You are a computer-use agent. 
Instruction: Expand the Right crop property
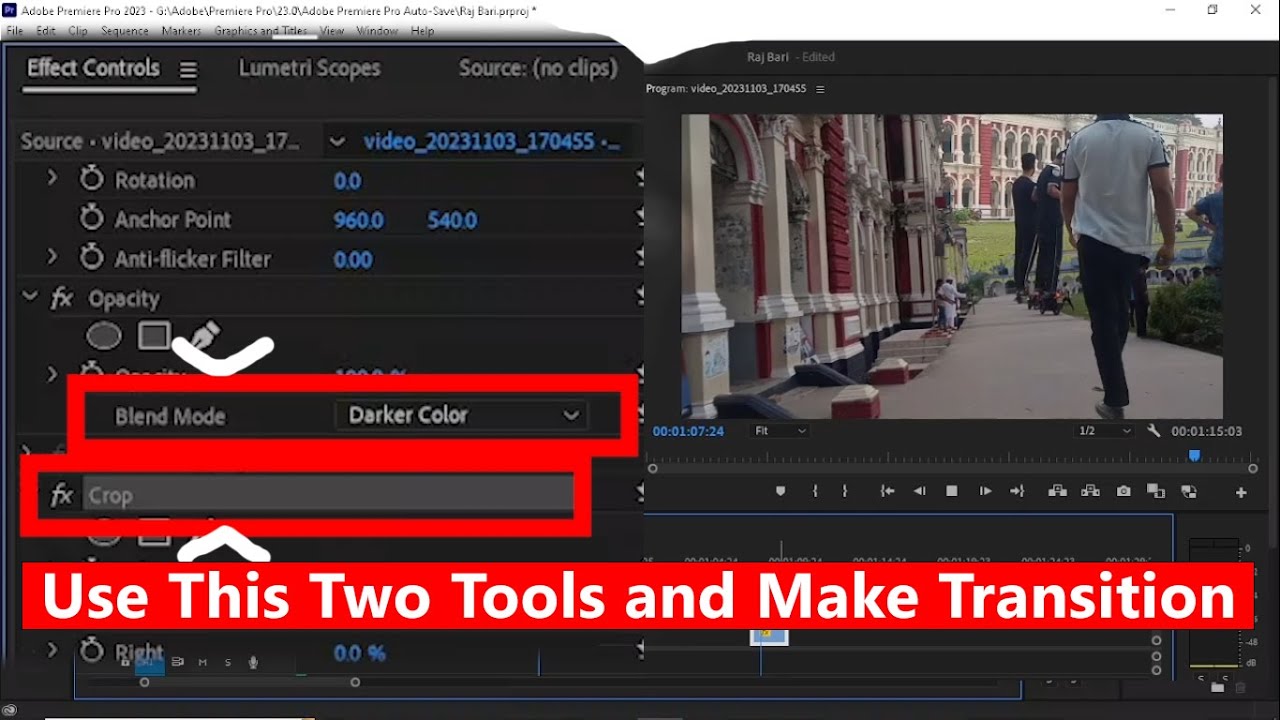coord(52,651)
